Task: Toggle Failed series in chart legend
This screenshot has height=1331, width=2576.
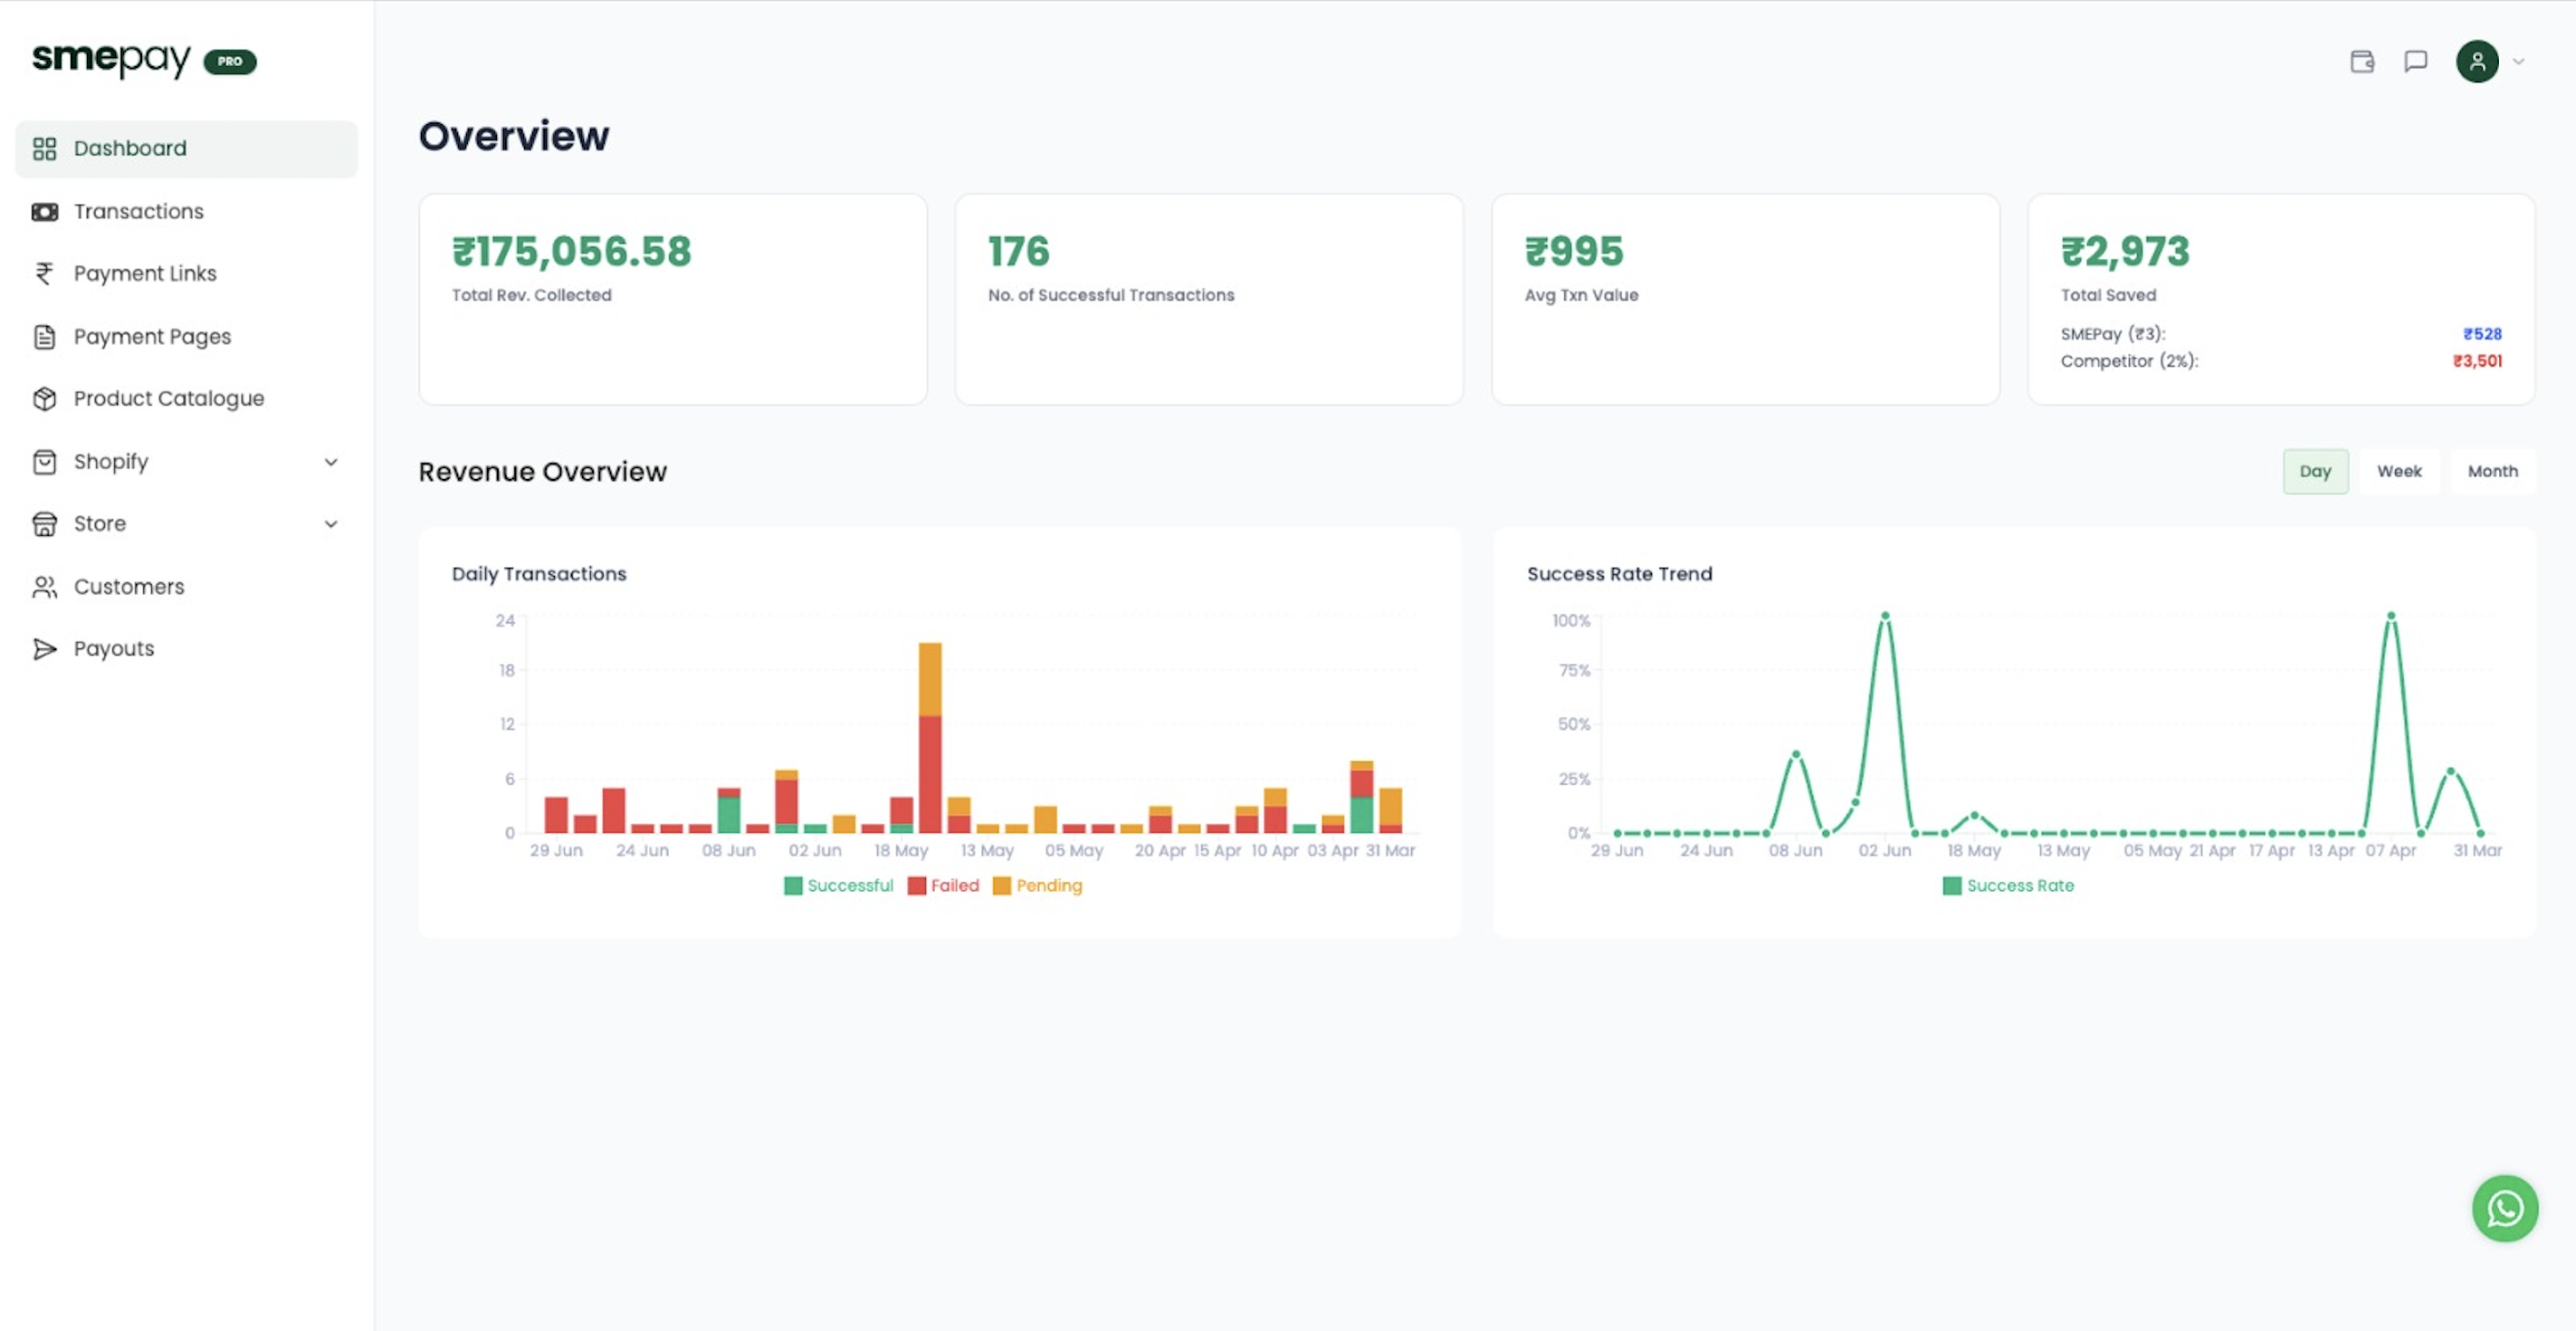Action: pyautogui.click(x=943, y=886)
